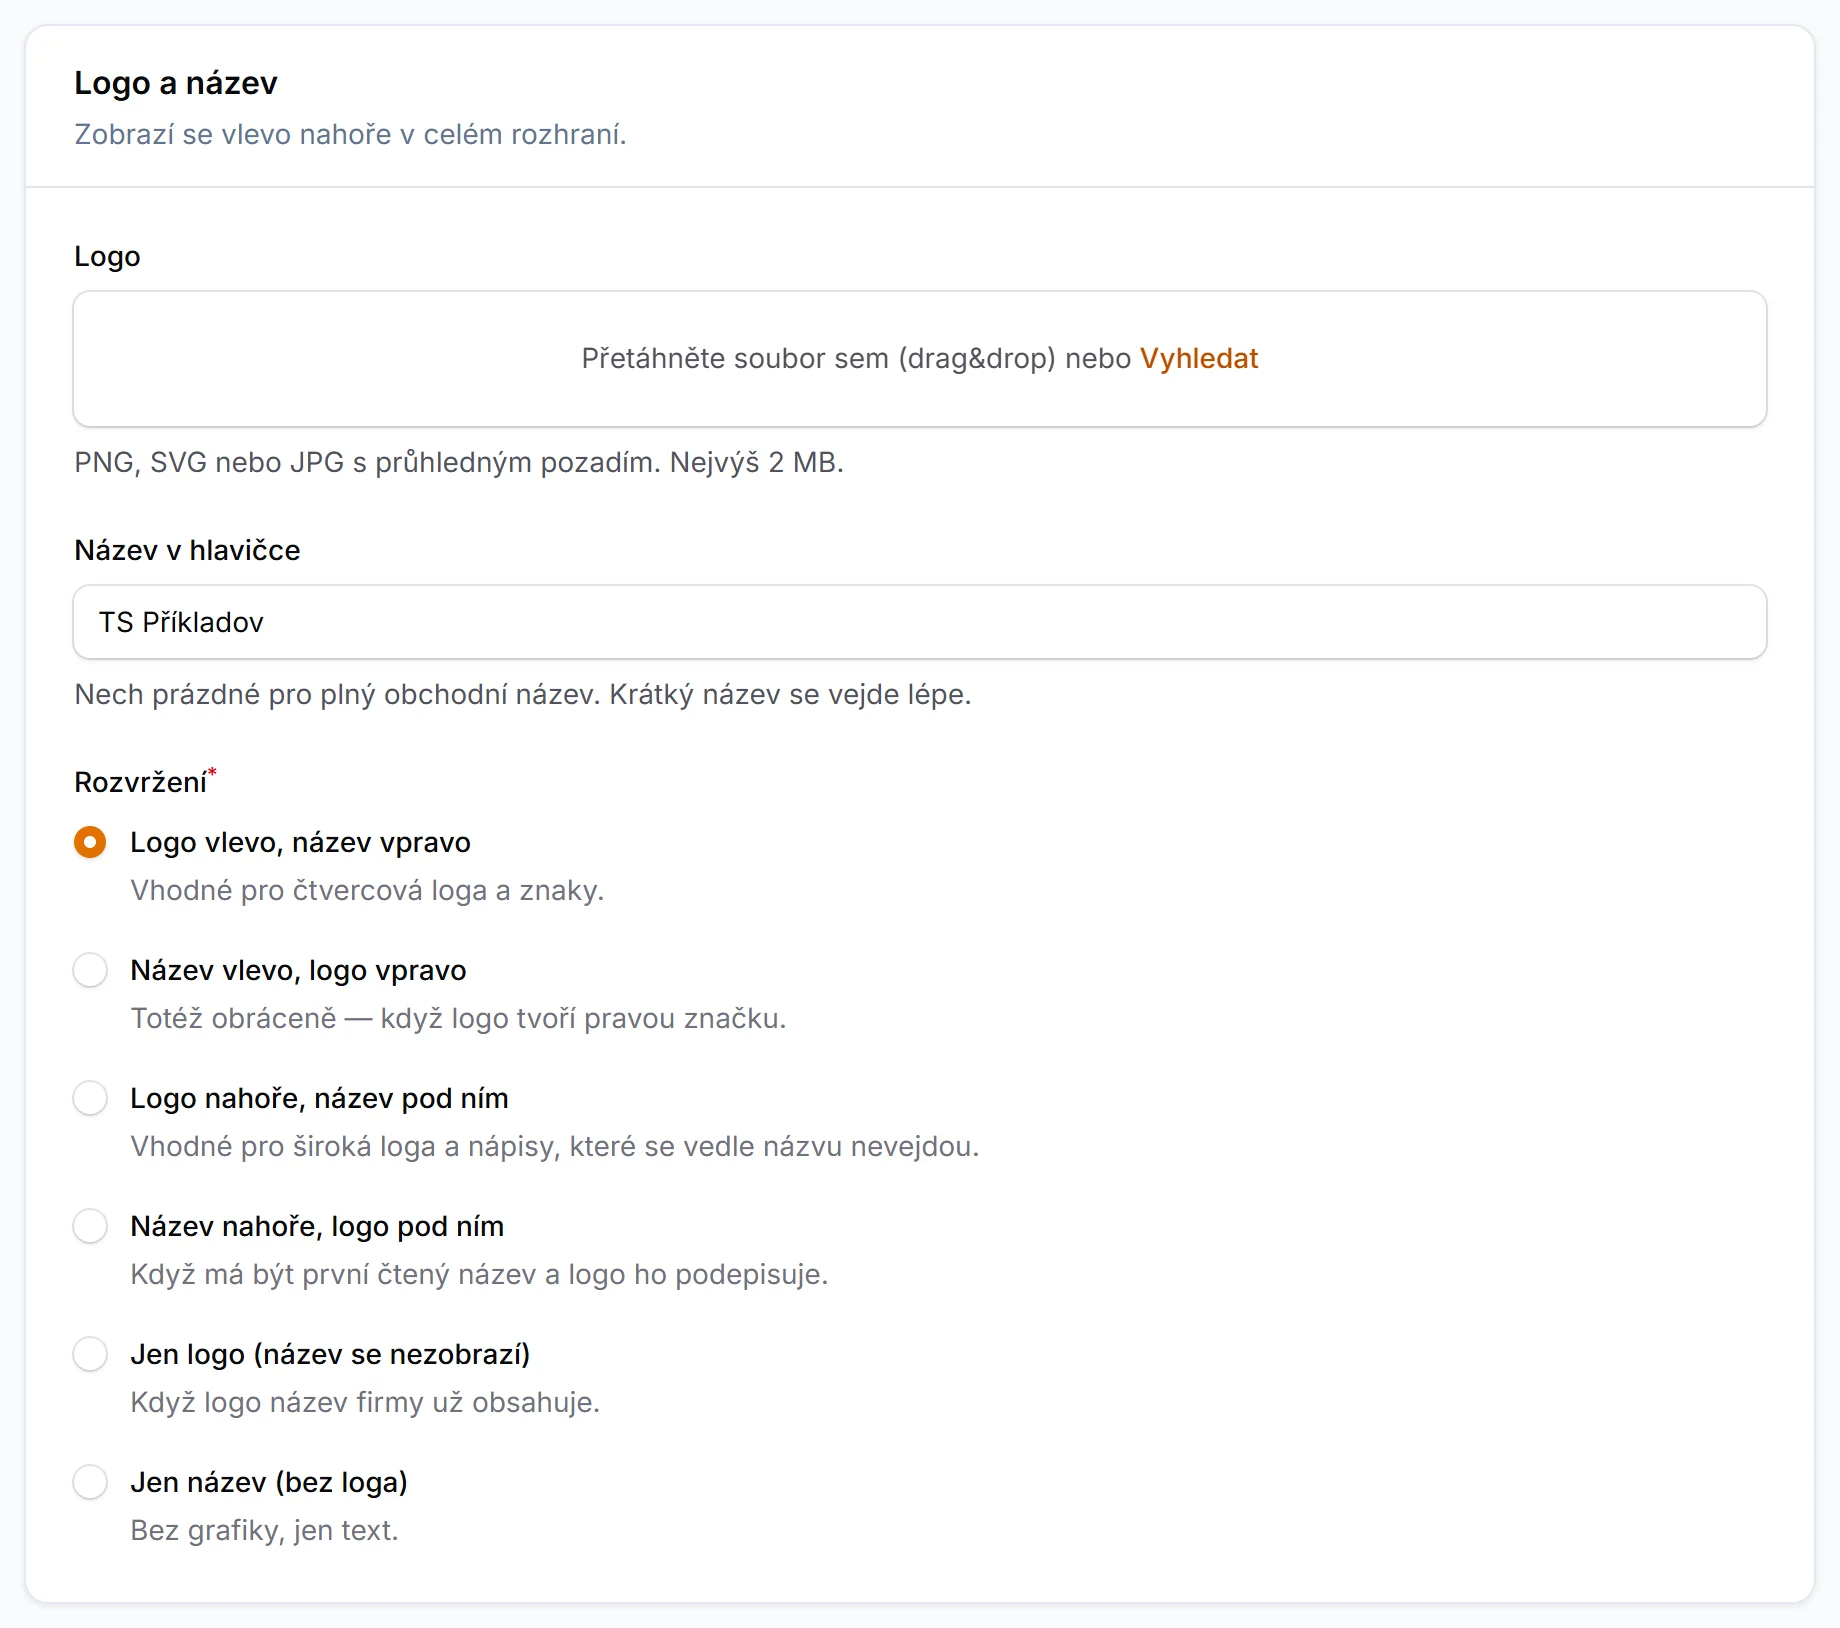Click description 'Když má být první čtený název'
Screen dimensions: 1840x1628
tap(333, 1274)
